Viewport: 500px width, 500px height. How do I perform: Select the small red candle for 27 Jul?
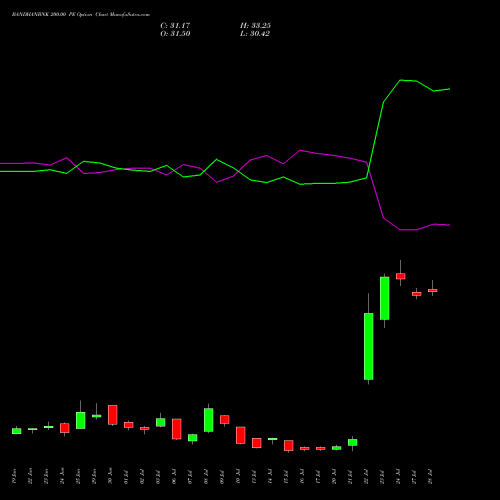coord(417,294)
